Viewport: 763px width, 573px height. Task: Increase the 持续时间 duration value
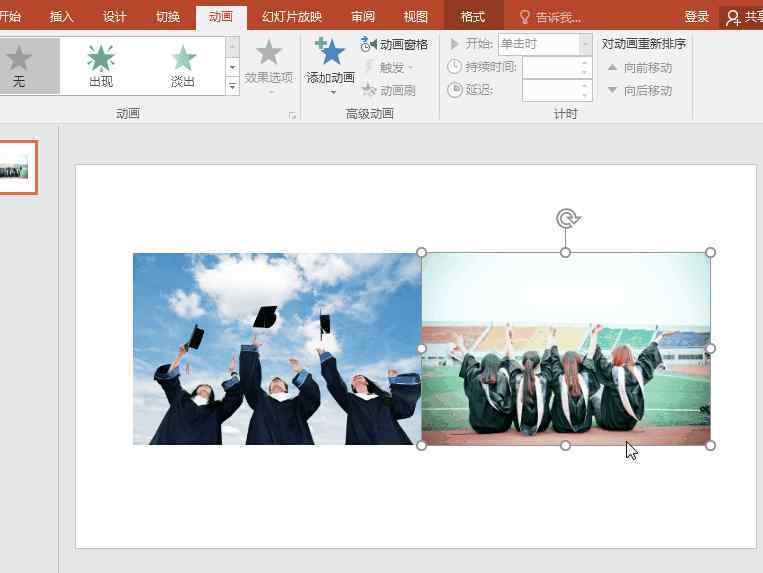click(585, 62)
